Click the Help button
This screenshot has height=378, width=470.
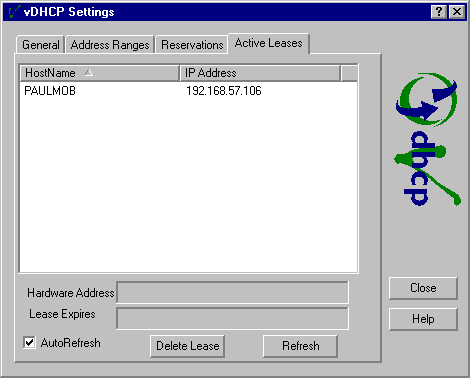coord(423,319)
